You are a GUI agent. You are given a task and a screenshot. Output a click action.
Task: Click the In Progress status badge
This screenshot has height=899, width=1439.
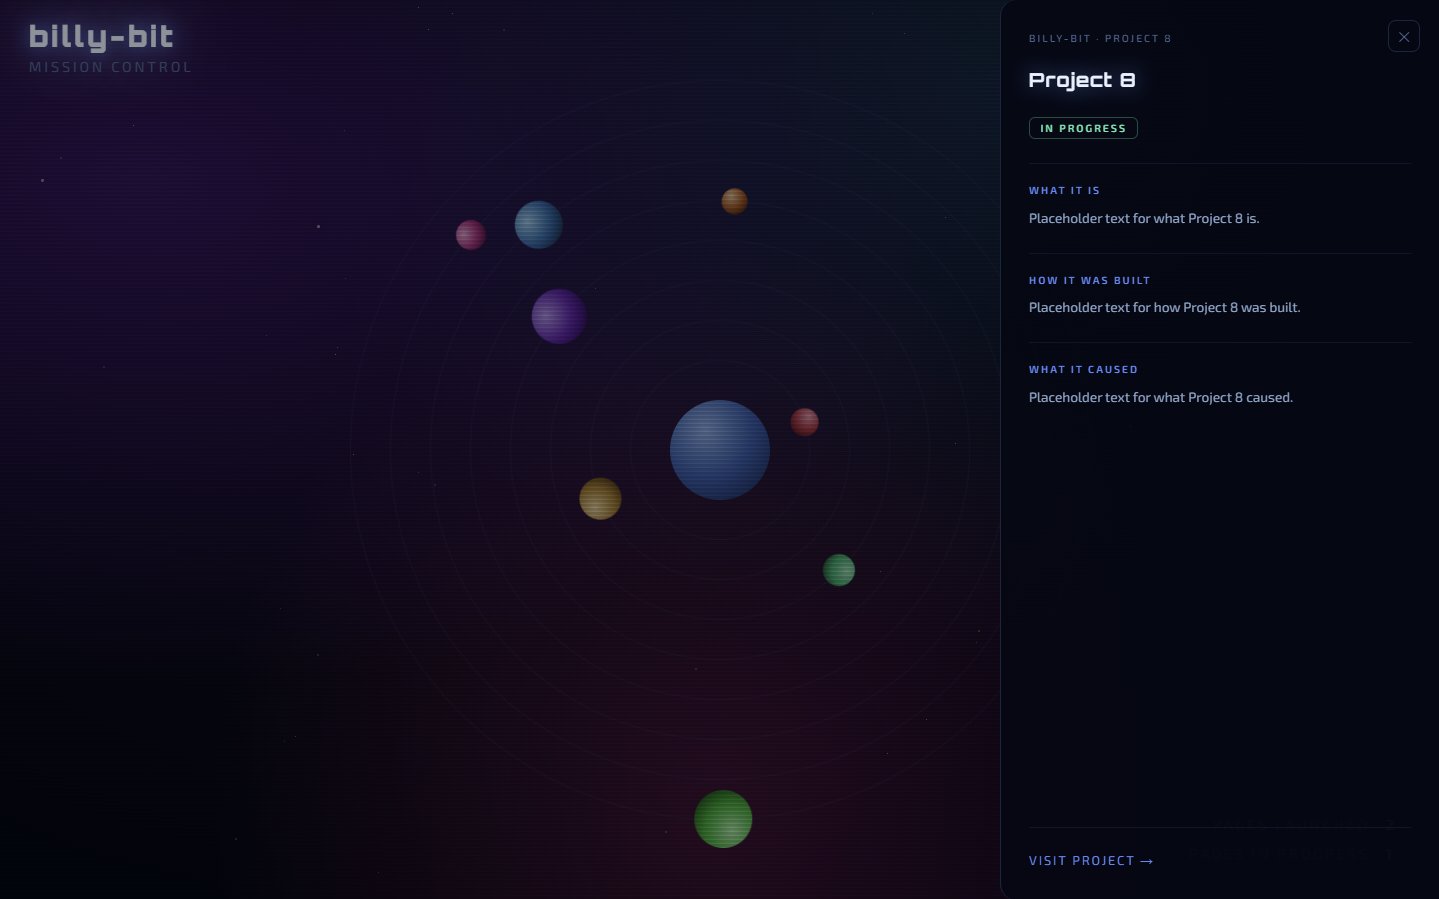pos(1083,128)
